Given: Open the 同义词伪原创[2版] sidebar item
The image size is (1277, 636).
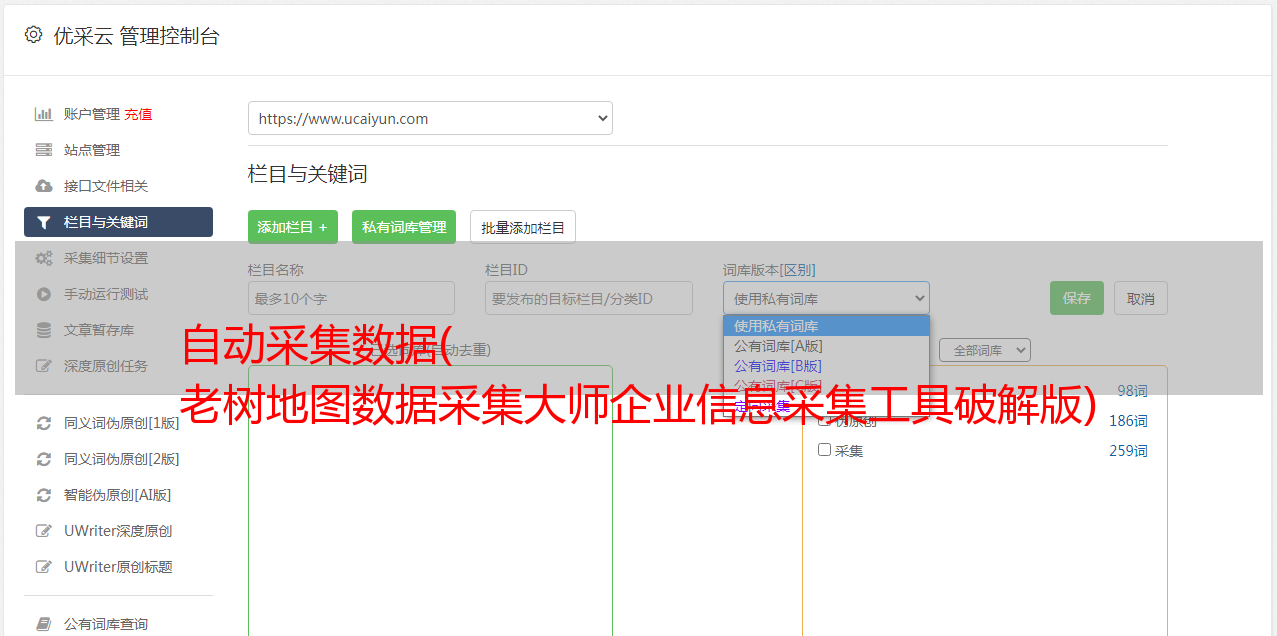Looking at the screenshot, I should pos(118,459).
